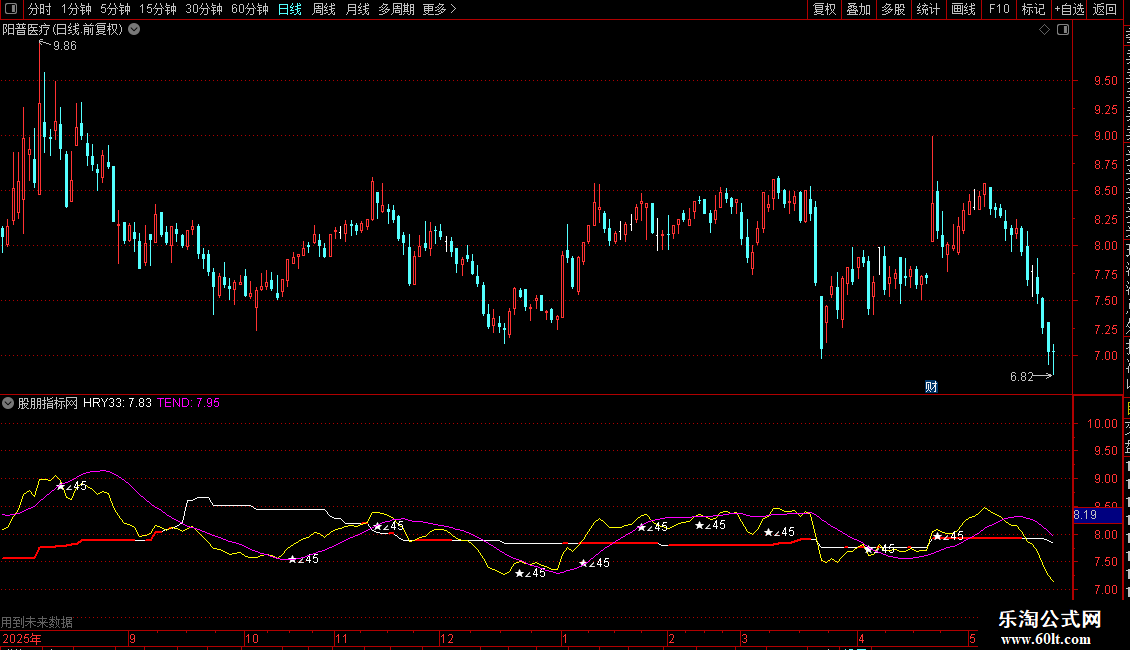The image size is (1130, 650).
Task: Select the 日线 daily chart tab
Action: coord(290,9)
